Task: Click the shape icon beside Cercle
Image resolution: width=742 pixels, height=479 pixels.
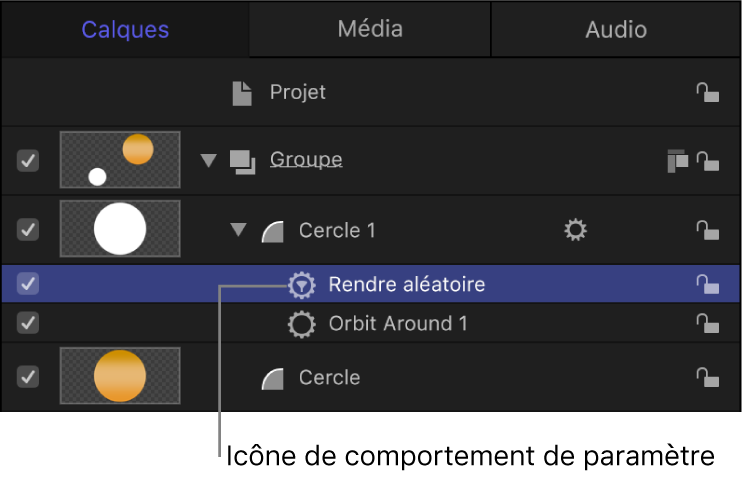Action: [274, 378]
